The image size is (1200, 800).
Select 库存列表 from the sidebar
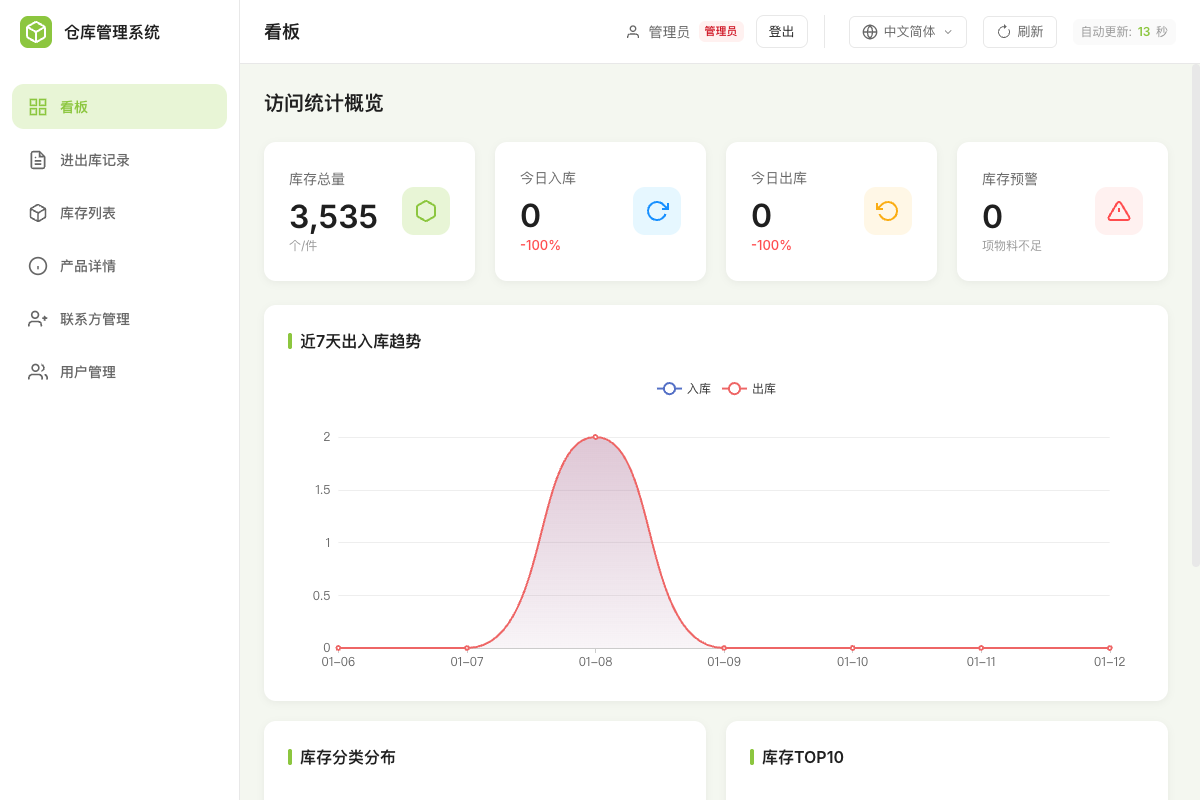[120, 213]
